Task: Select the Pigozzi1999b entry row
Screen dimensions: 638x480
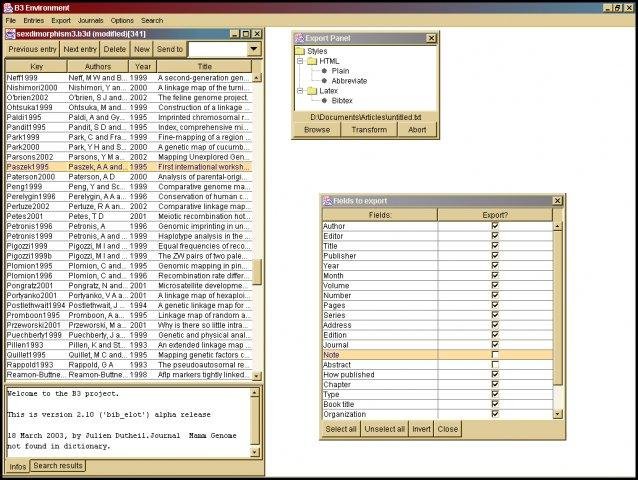Action: (129, 256)
